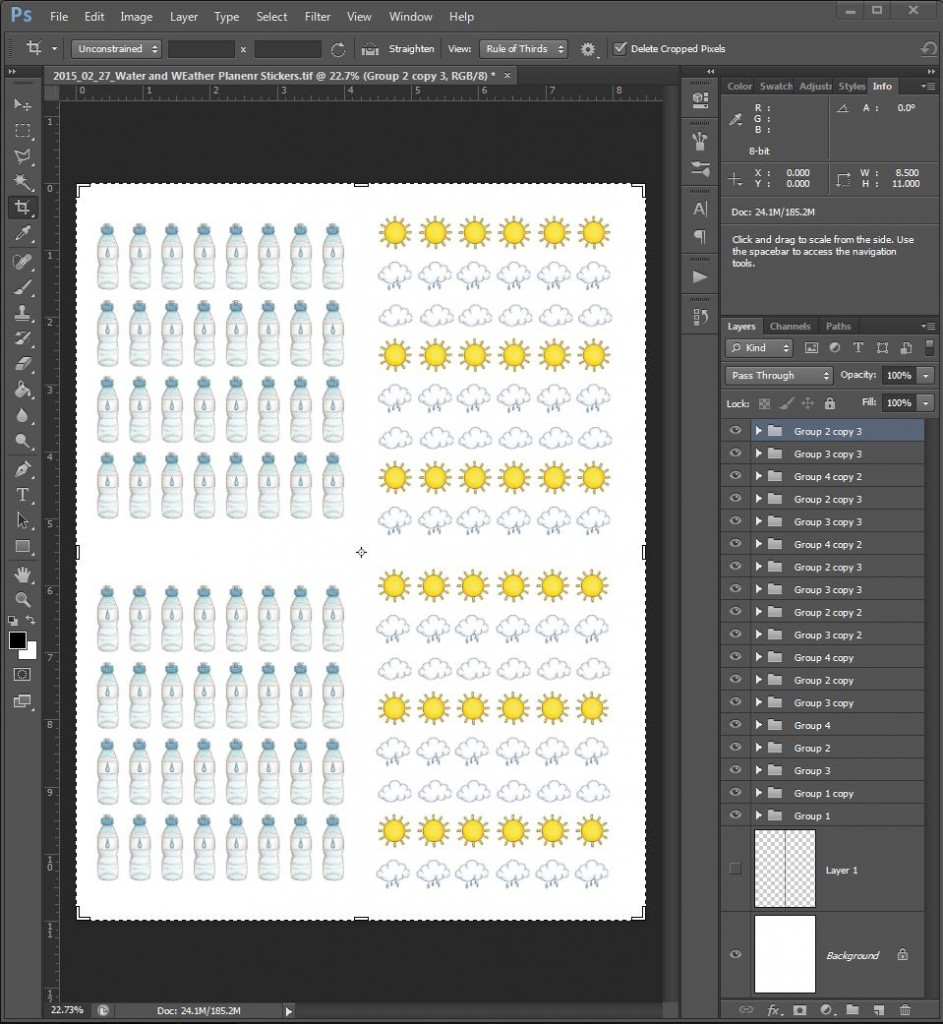This screenshot has width=943, height=1024.
Task: Open the Pass Through blend mode dropdown
Action: click(778, 376)
